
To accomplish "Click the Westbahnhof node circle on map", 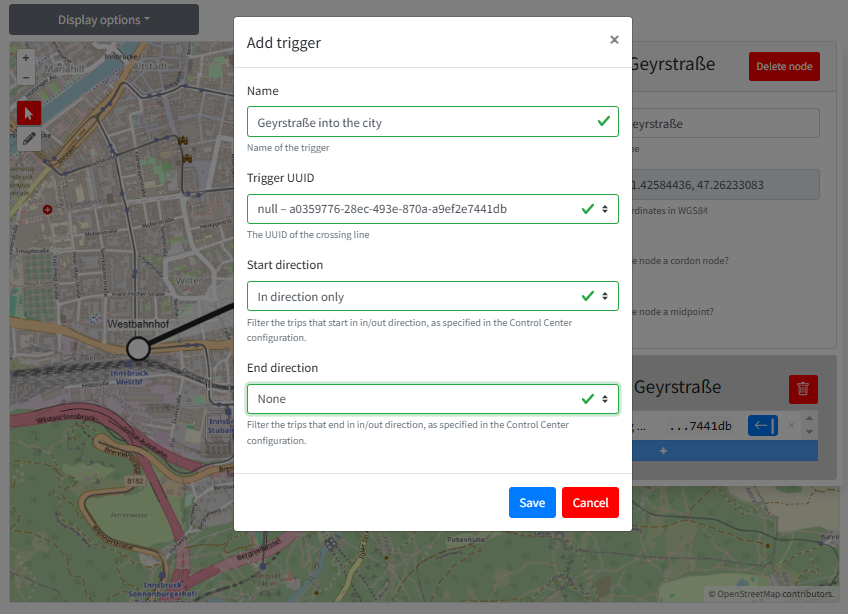I will coord(138,348).
